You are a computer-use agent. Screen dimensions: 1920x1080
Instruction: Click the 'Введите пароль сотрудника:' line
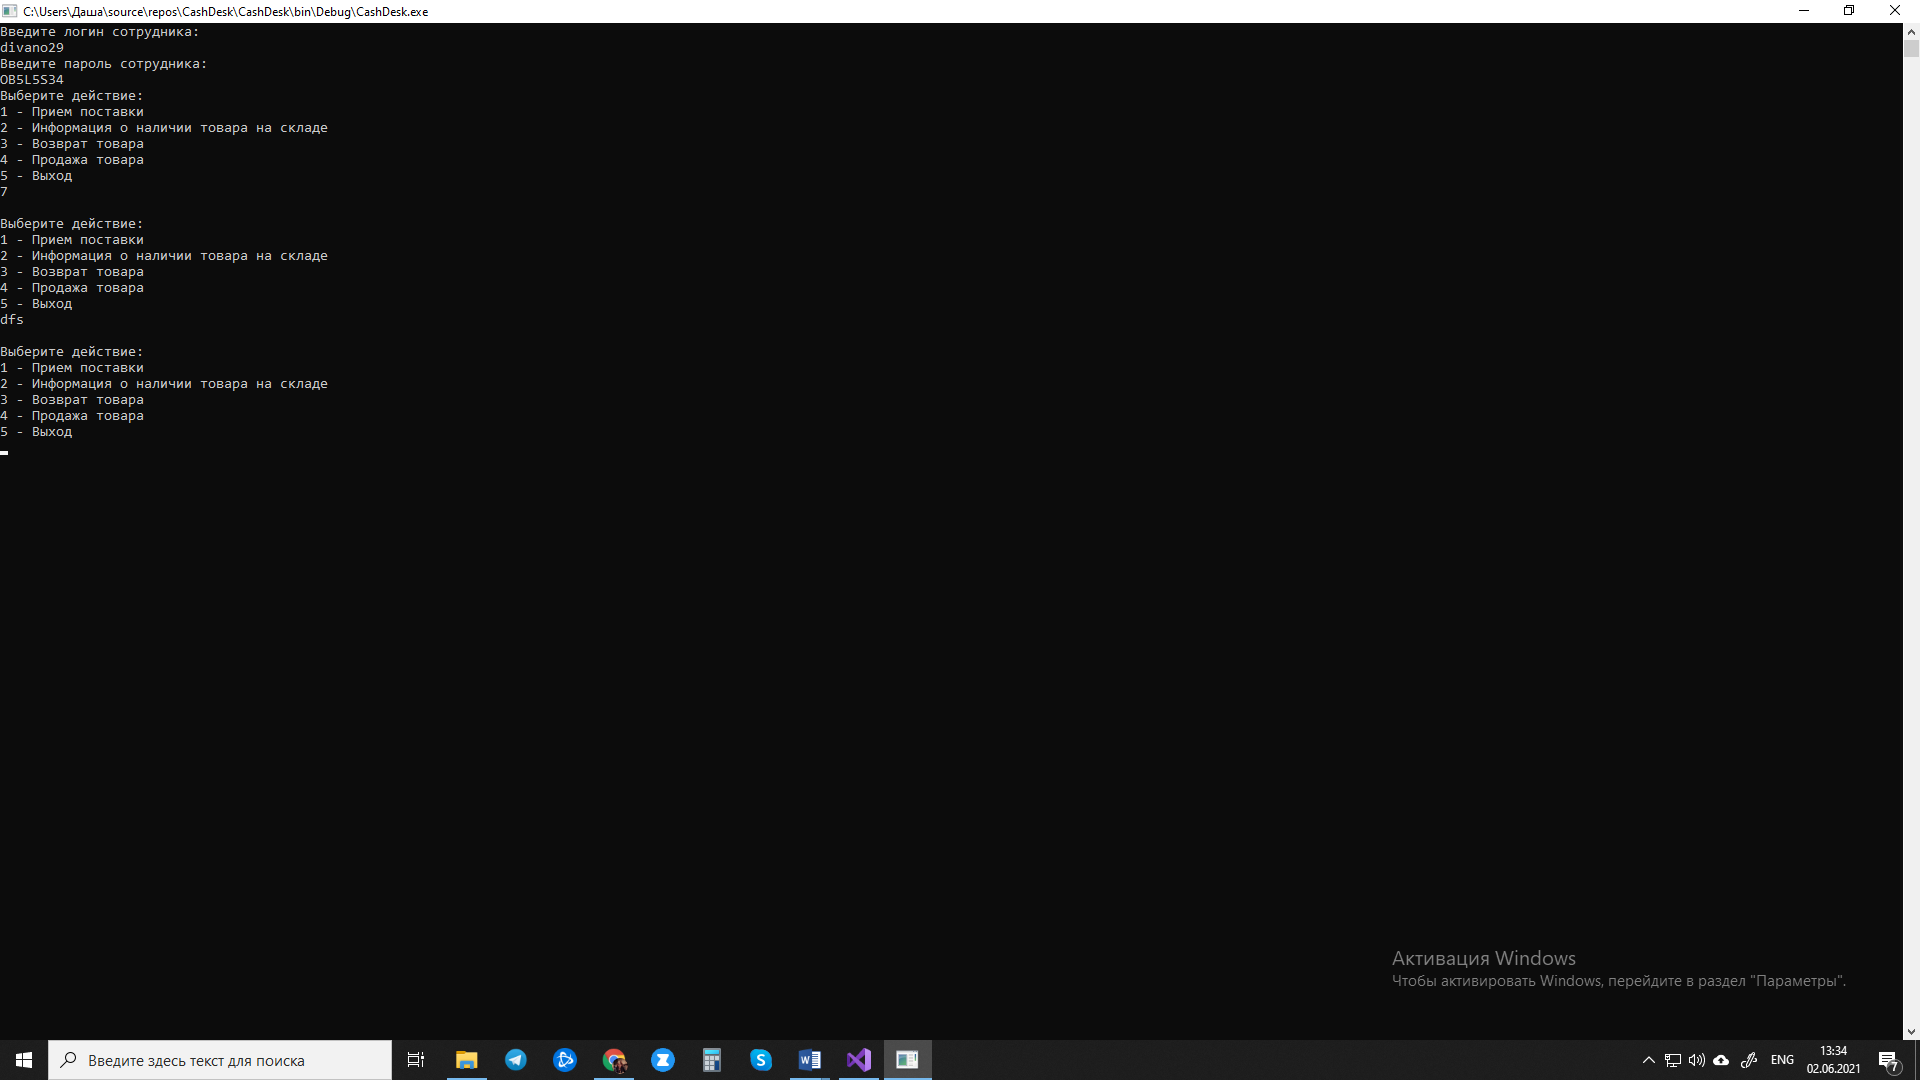tap(104, 64)
